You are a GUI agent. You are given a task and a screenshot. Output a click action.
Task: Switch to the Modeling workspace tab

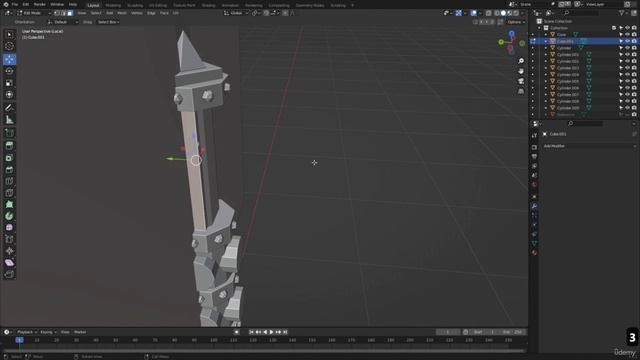(x=113, y=5)
